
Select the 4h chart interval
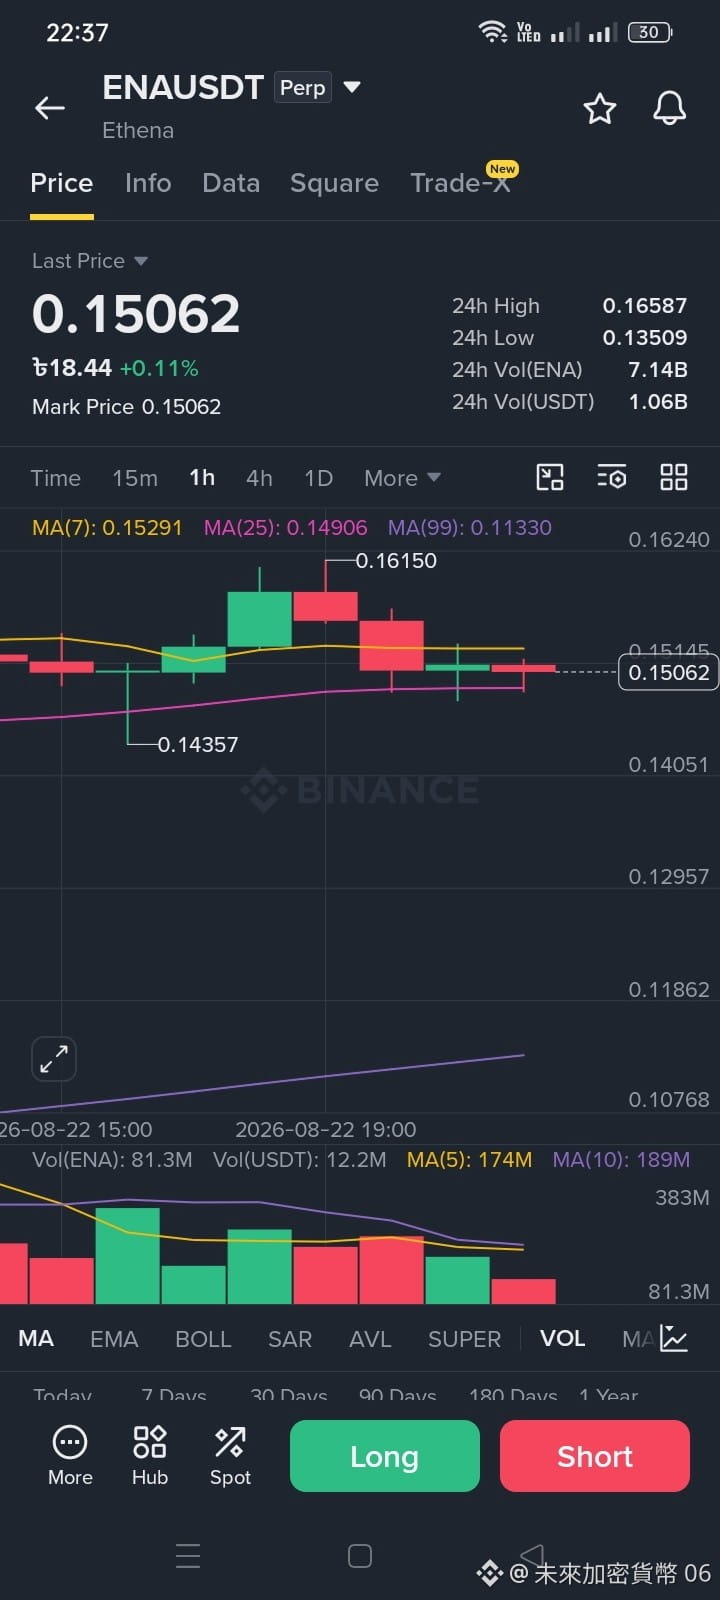[x=259, y=478]
